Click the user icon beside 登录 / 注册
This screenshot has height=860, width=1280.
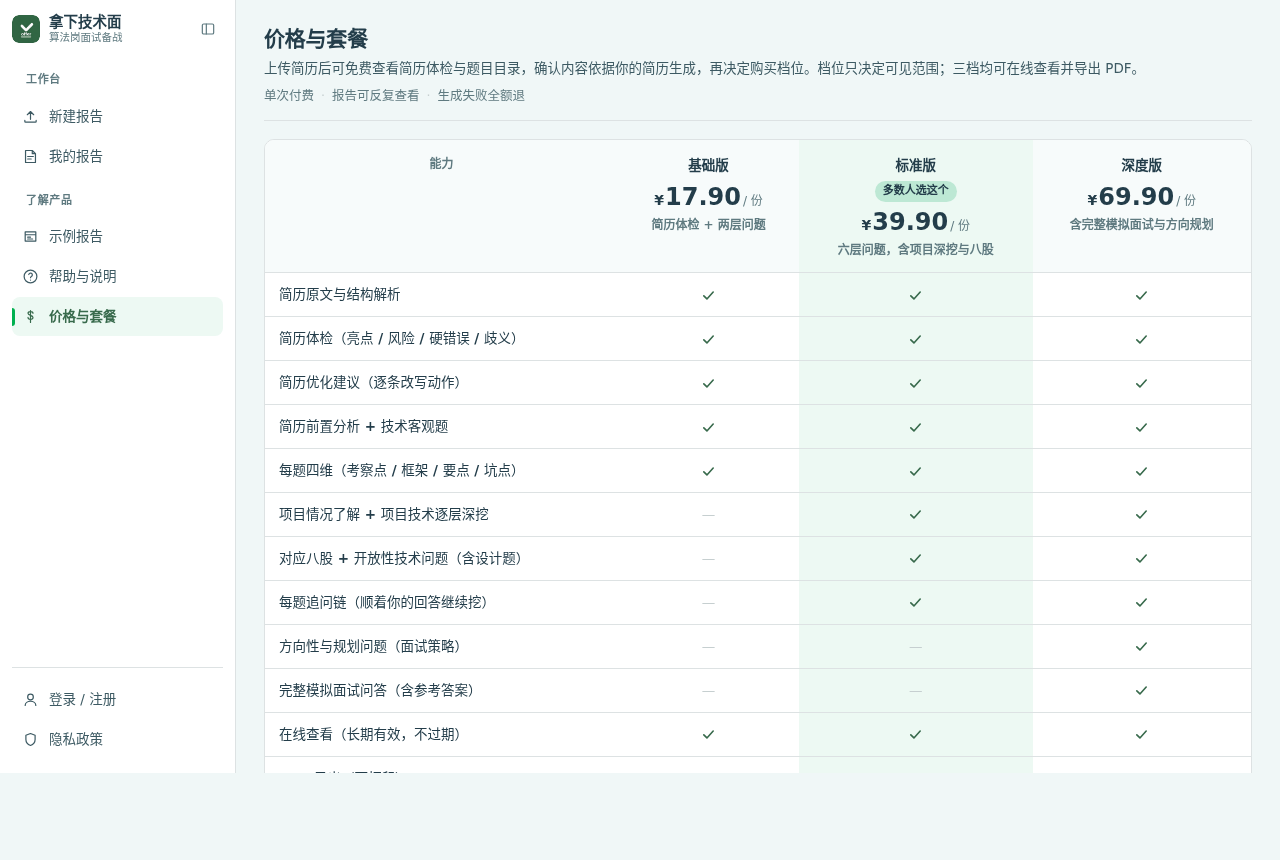click(30, 700)
